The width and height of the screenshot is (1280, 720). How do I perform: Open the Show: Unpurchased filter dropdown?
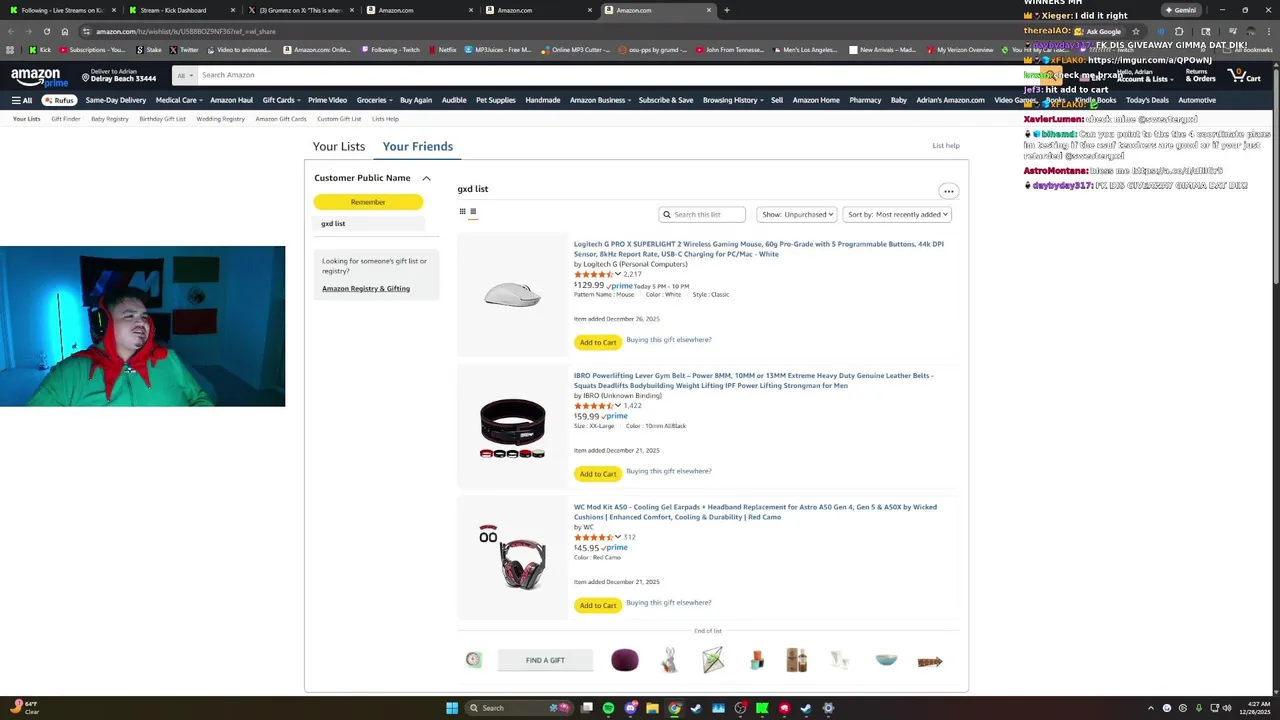(x=796, y=214)
